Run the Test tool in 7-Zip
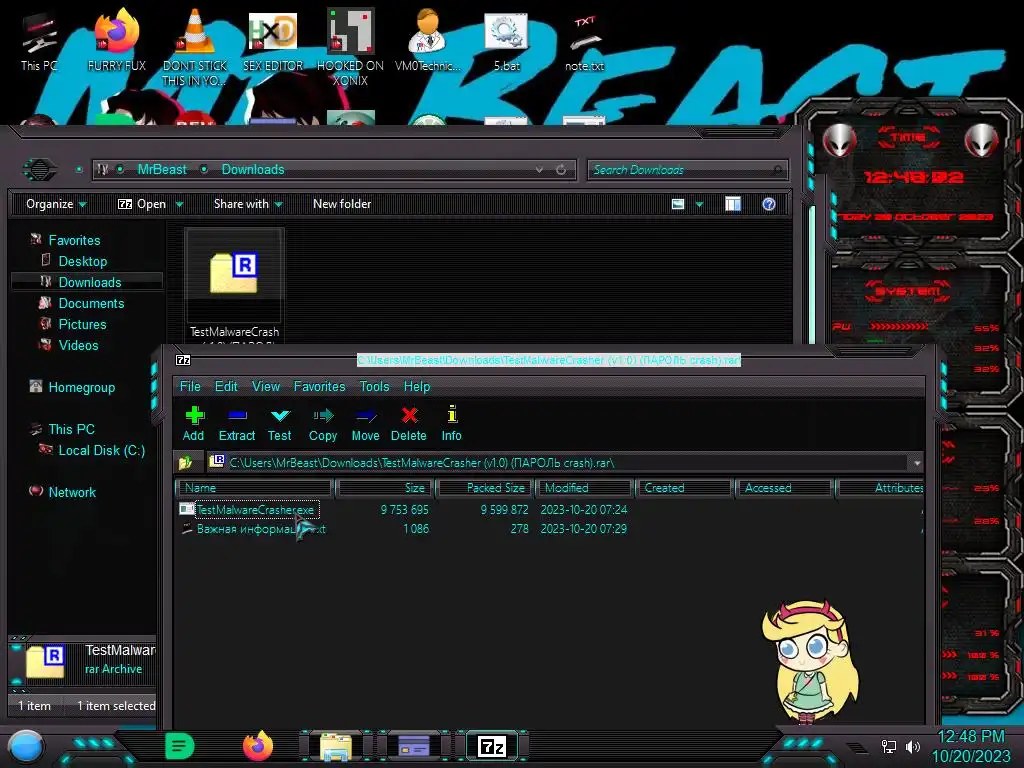1024x768 pixels. [x=280, y=424]
